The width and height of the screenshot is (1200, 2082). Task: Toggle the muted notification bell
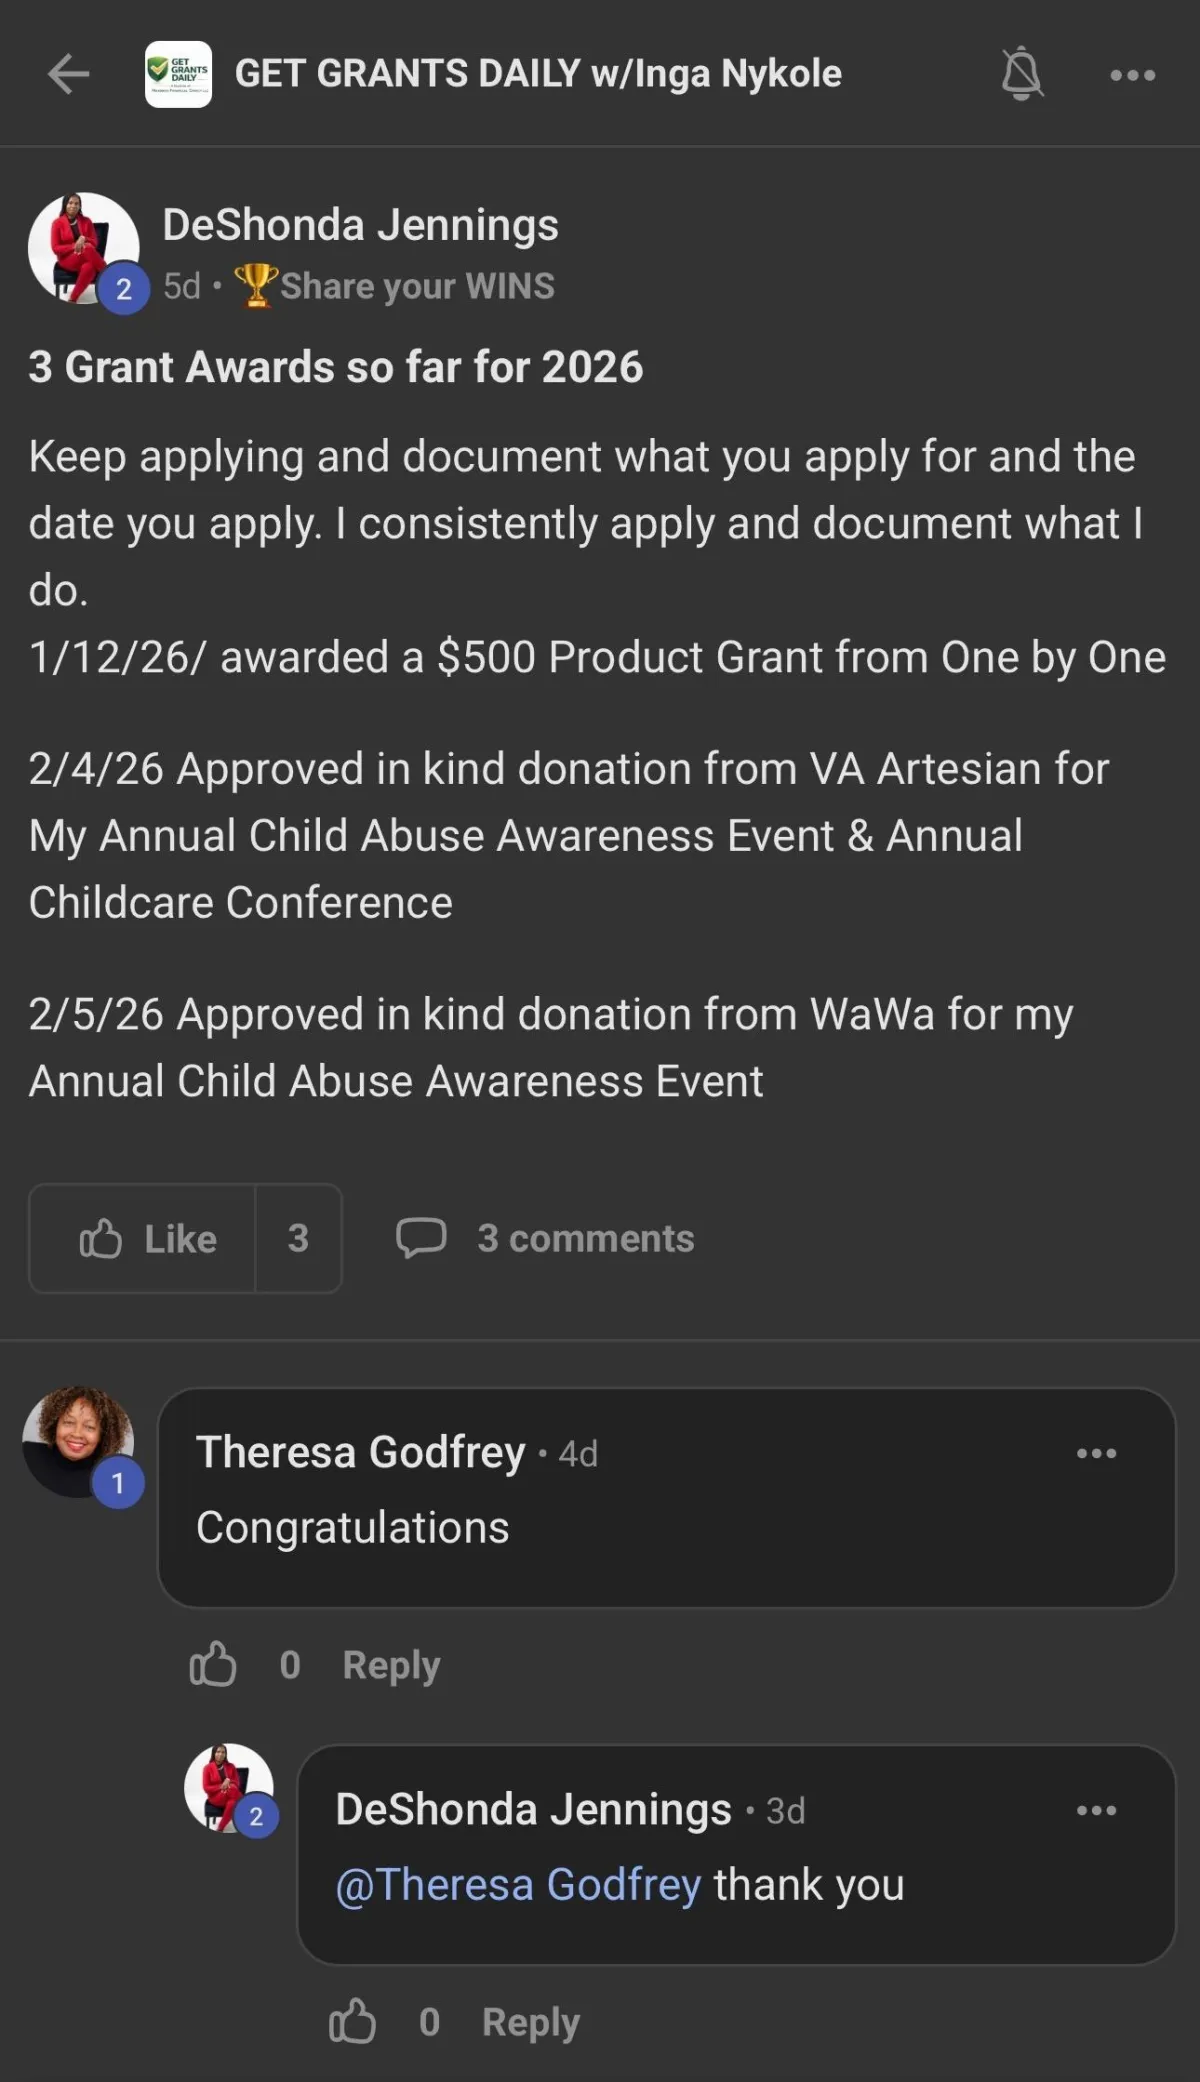[1022, 74]
